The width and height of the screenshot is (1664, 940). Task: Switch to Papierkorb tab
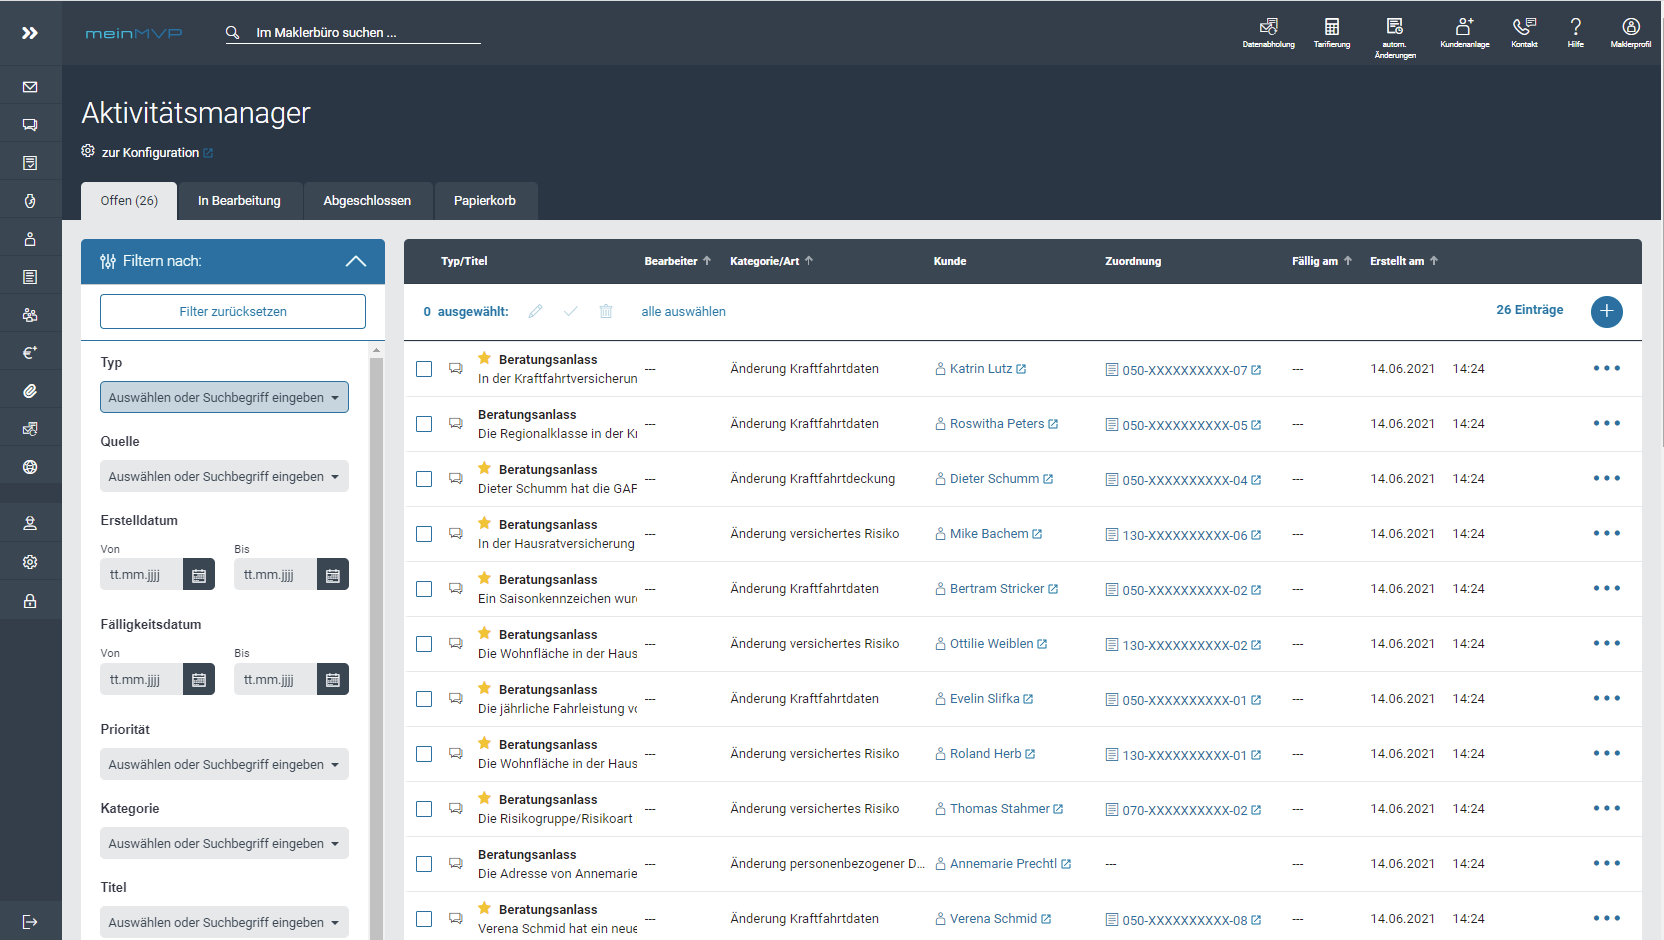point(485,201)
